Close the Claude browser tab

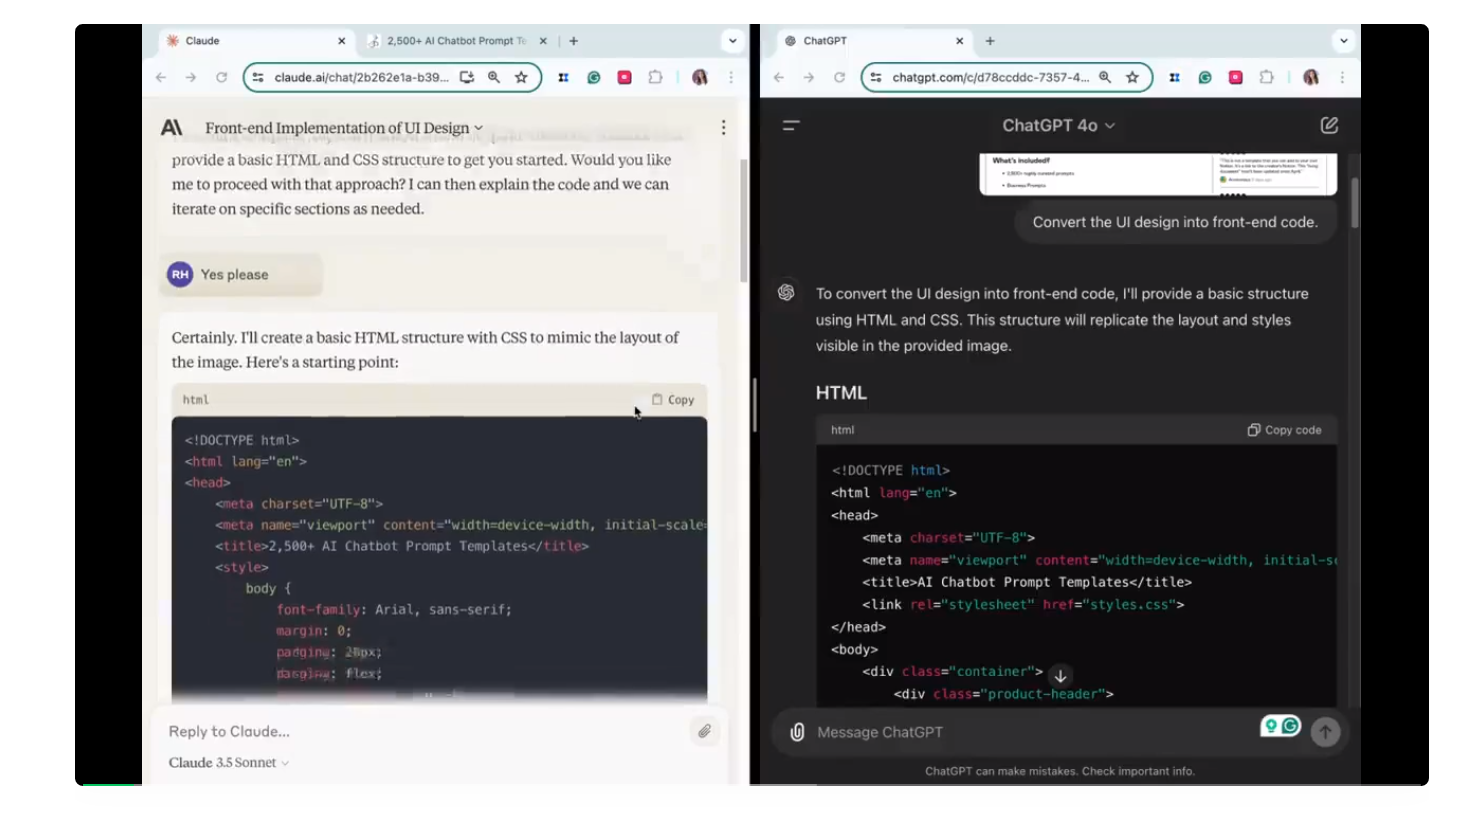pos(341,41)
